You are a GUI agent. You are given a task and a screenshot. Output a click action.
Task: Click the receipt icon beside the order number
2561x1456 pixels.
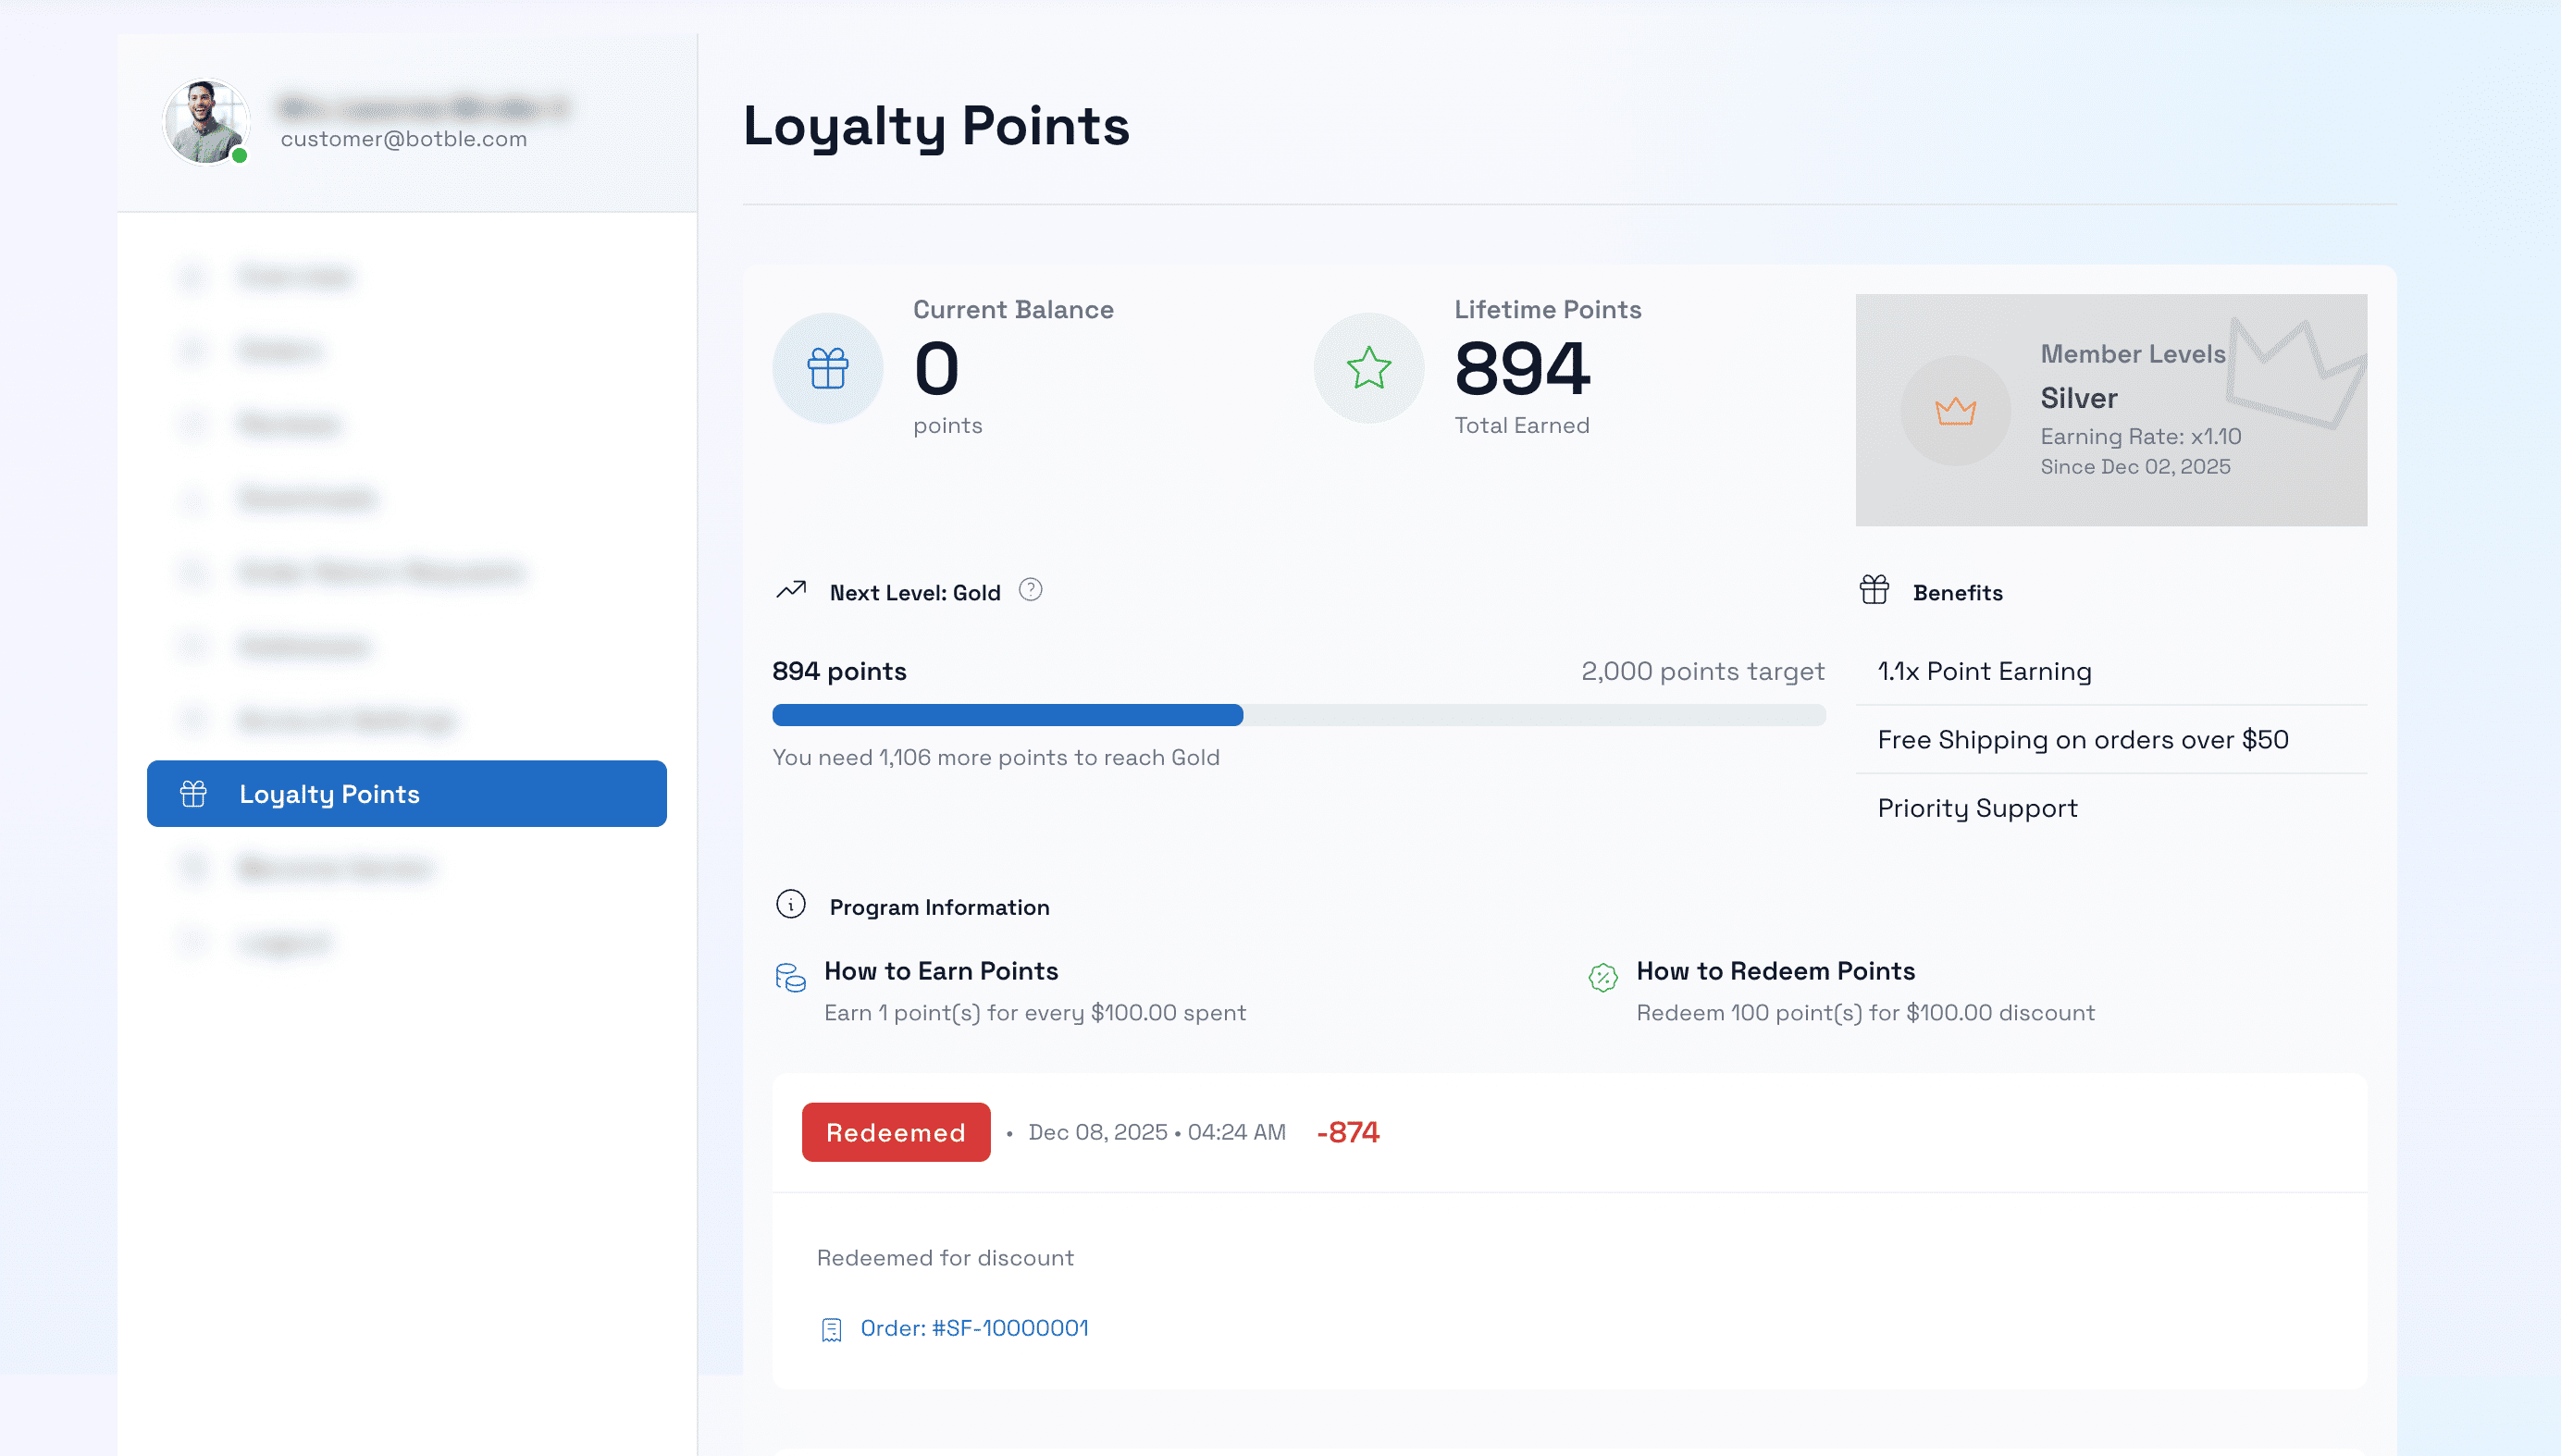[x=831, y=1328]
